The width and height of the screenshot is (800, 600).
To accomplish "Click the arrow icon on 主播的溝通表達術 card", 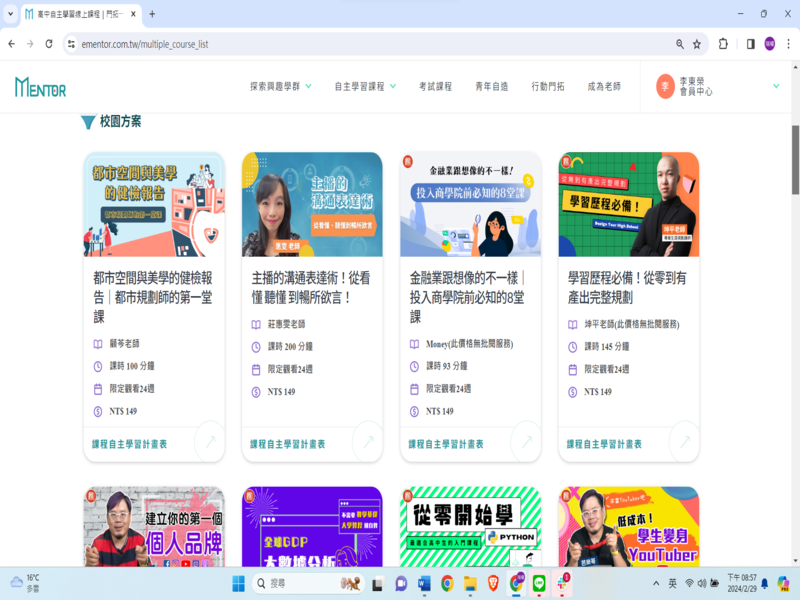I will (x=367, y=441).
